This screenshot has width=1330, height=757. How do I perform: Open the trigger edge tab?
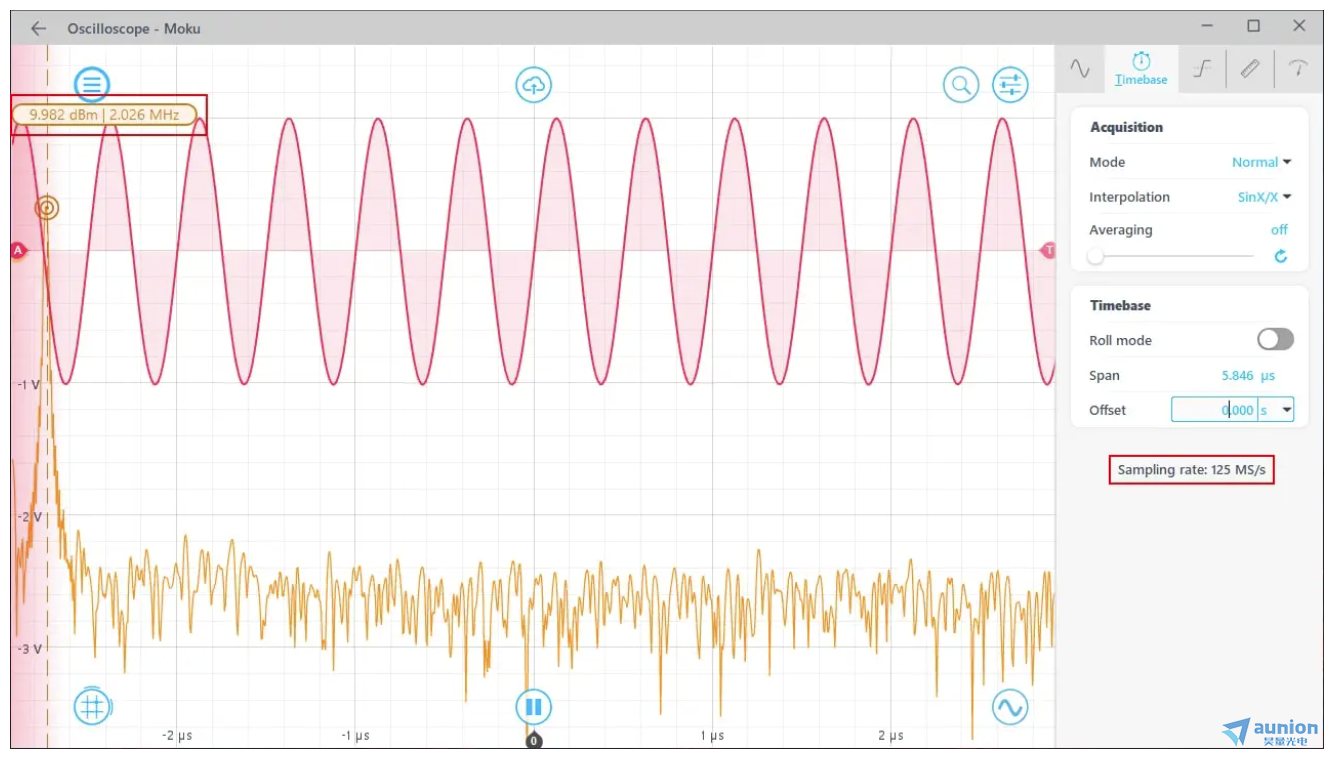click(1202, 68)
